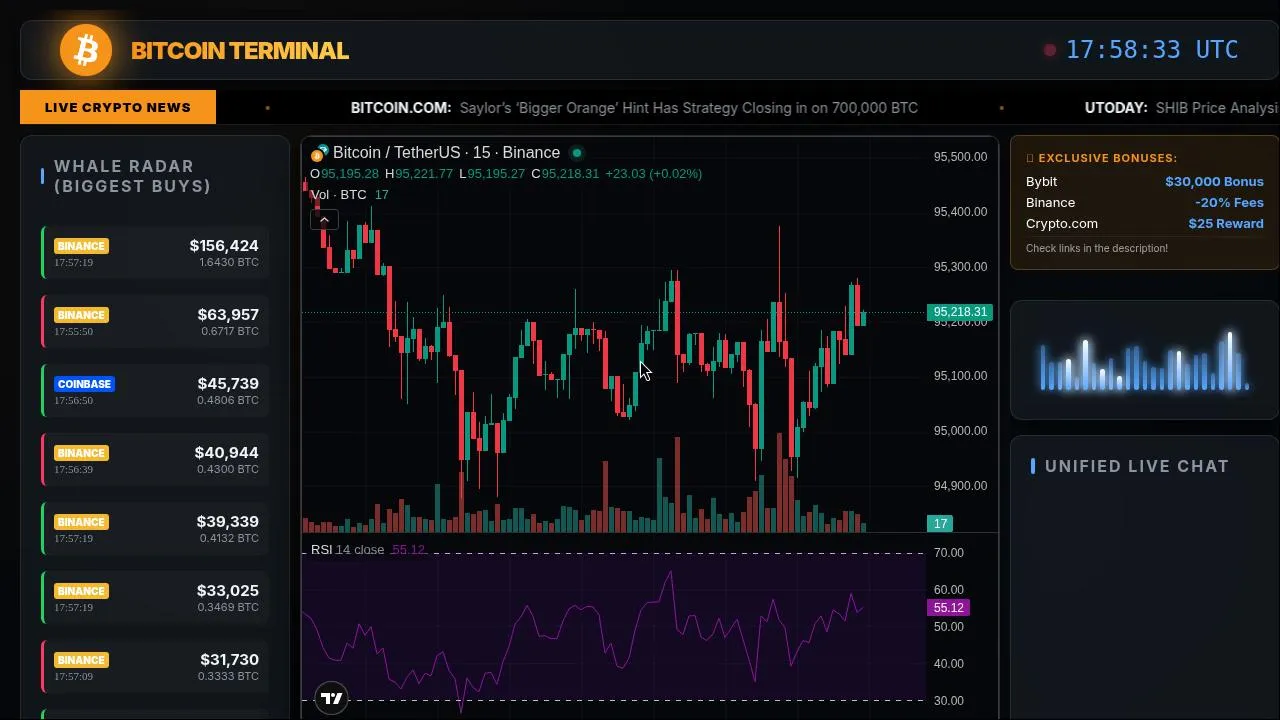Click the volume value tag 17 on the axis

[940, 524]
